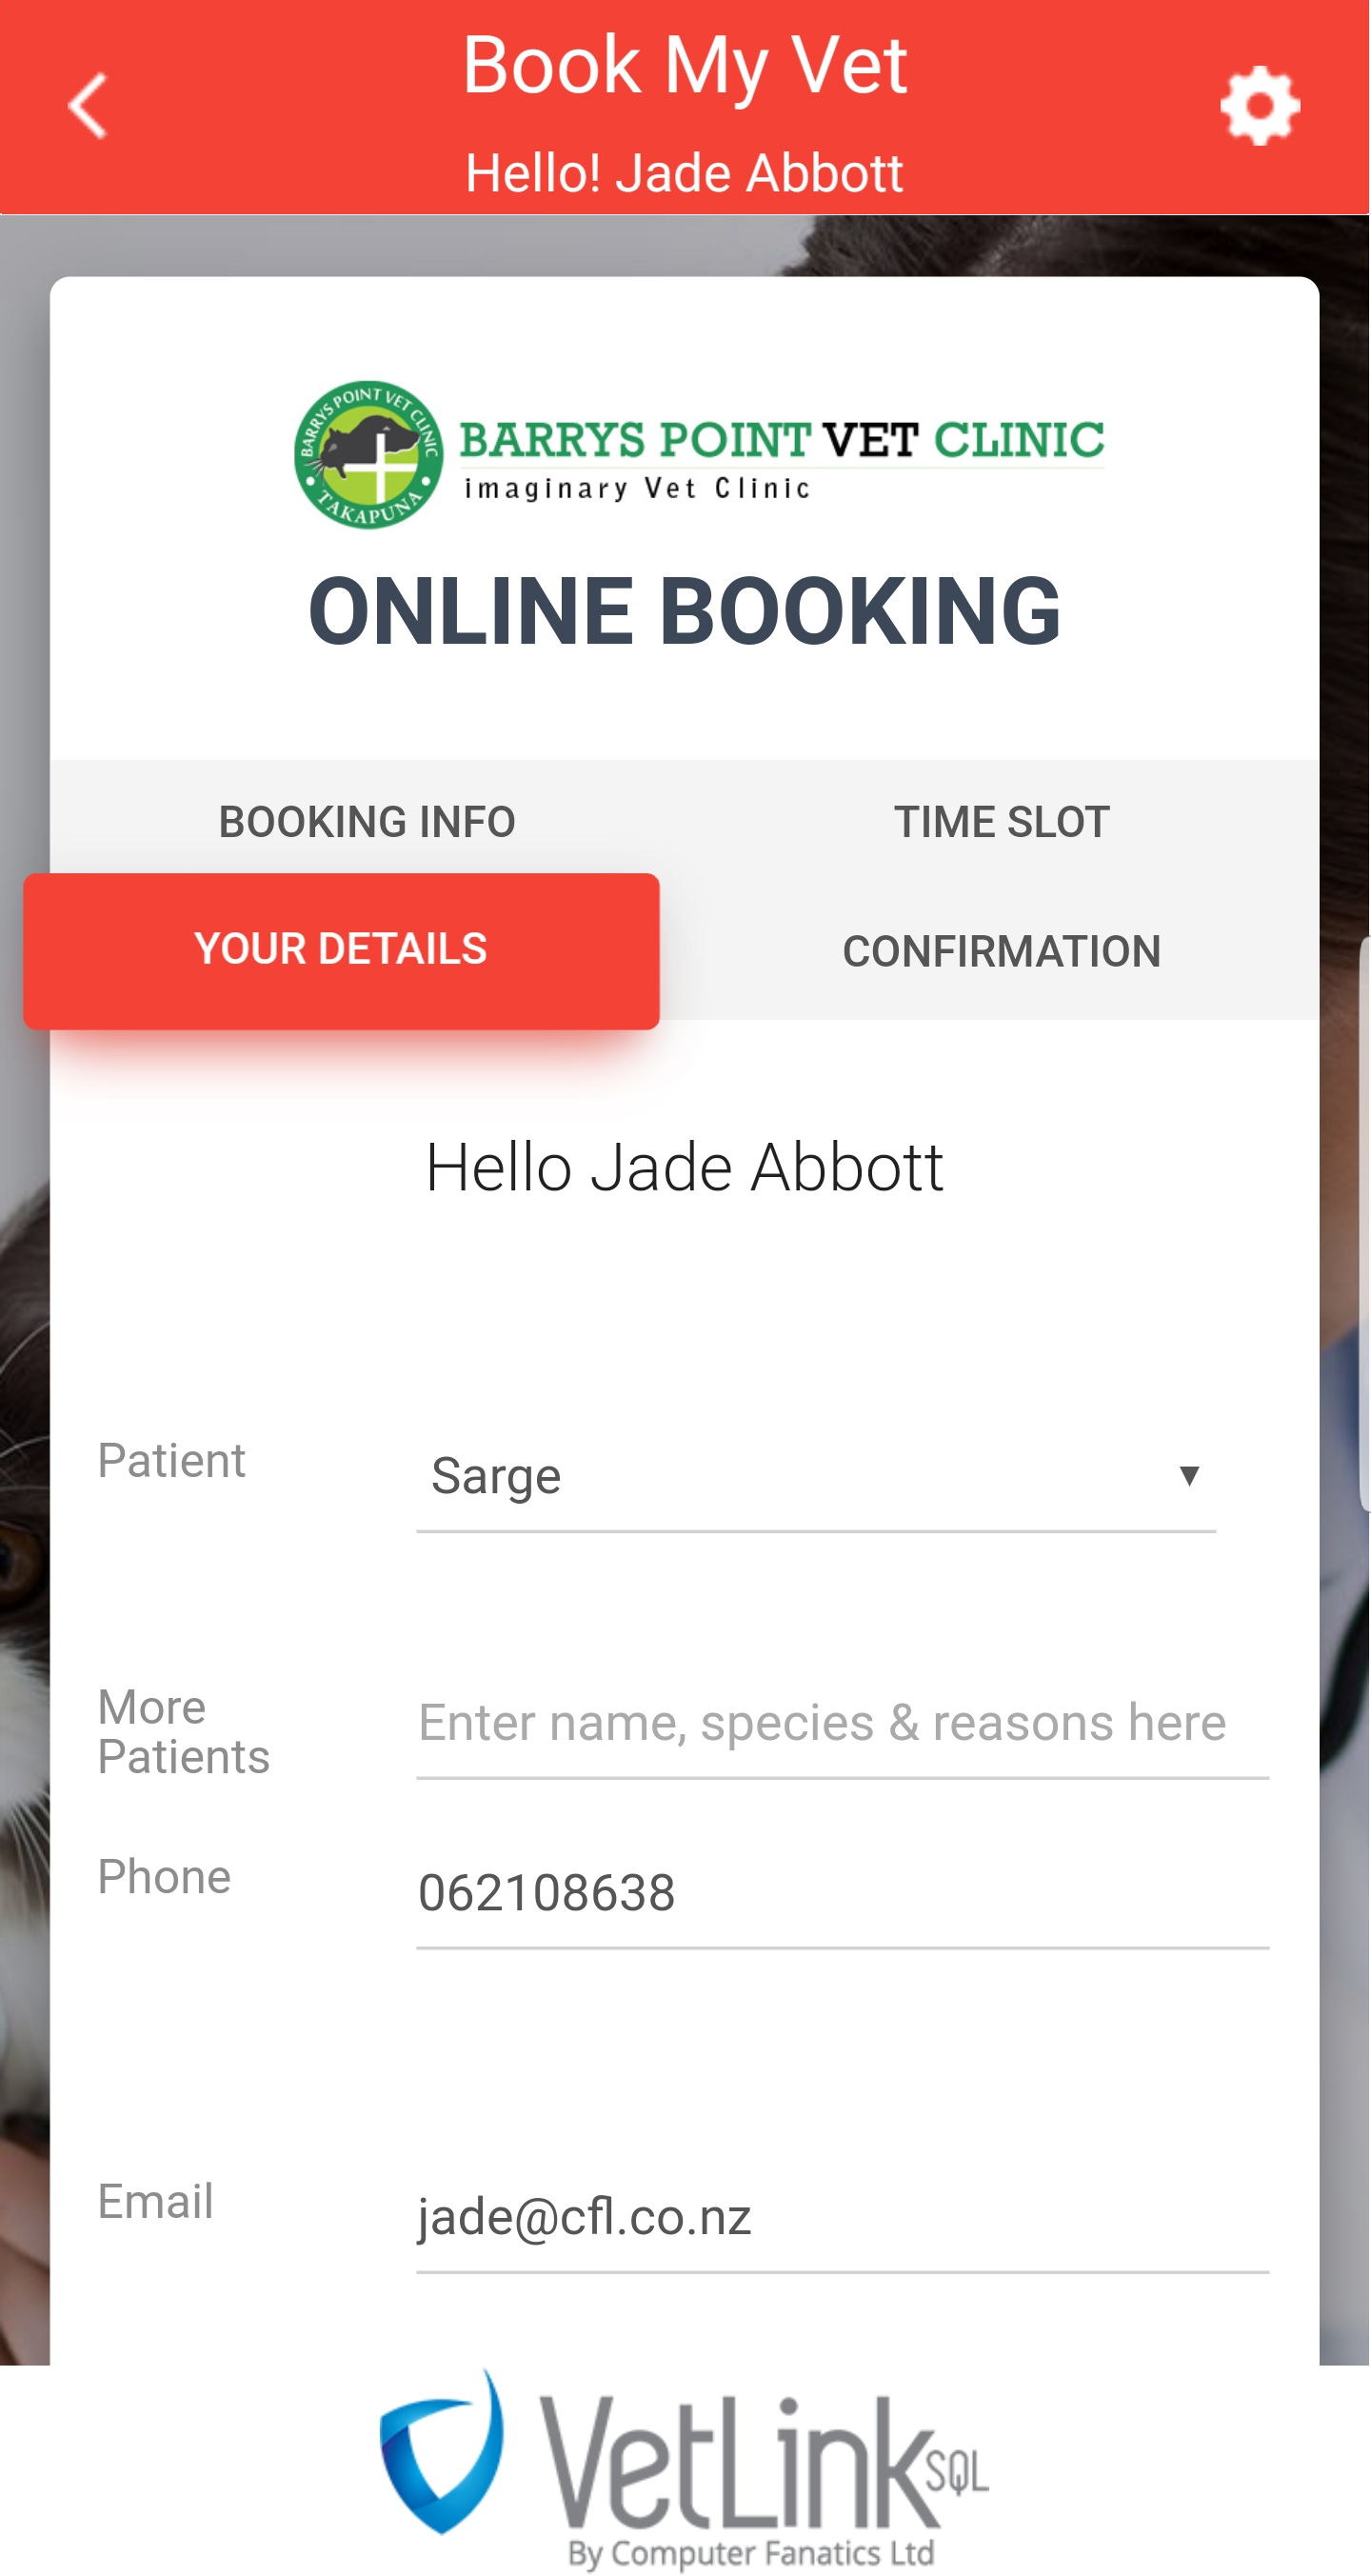
Task: Click the More Patients text field
Action: click(x=842, y=1724)
